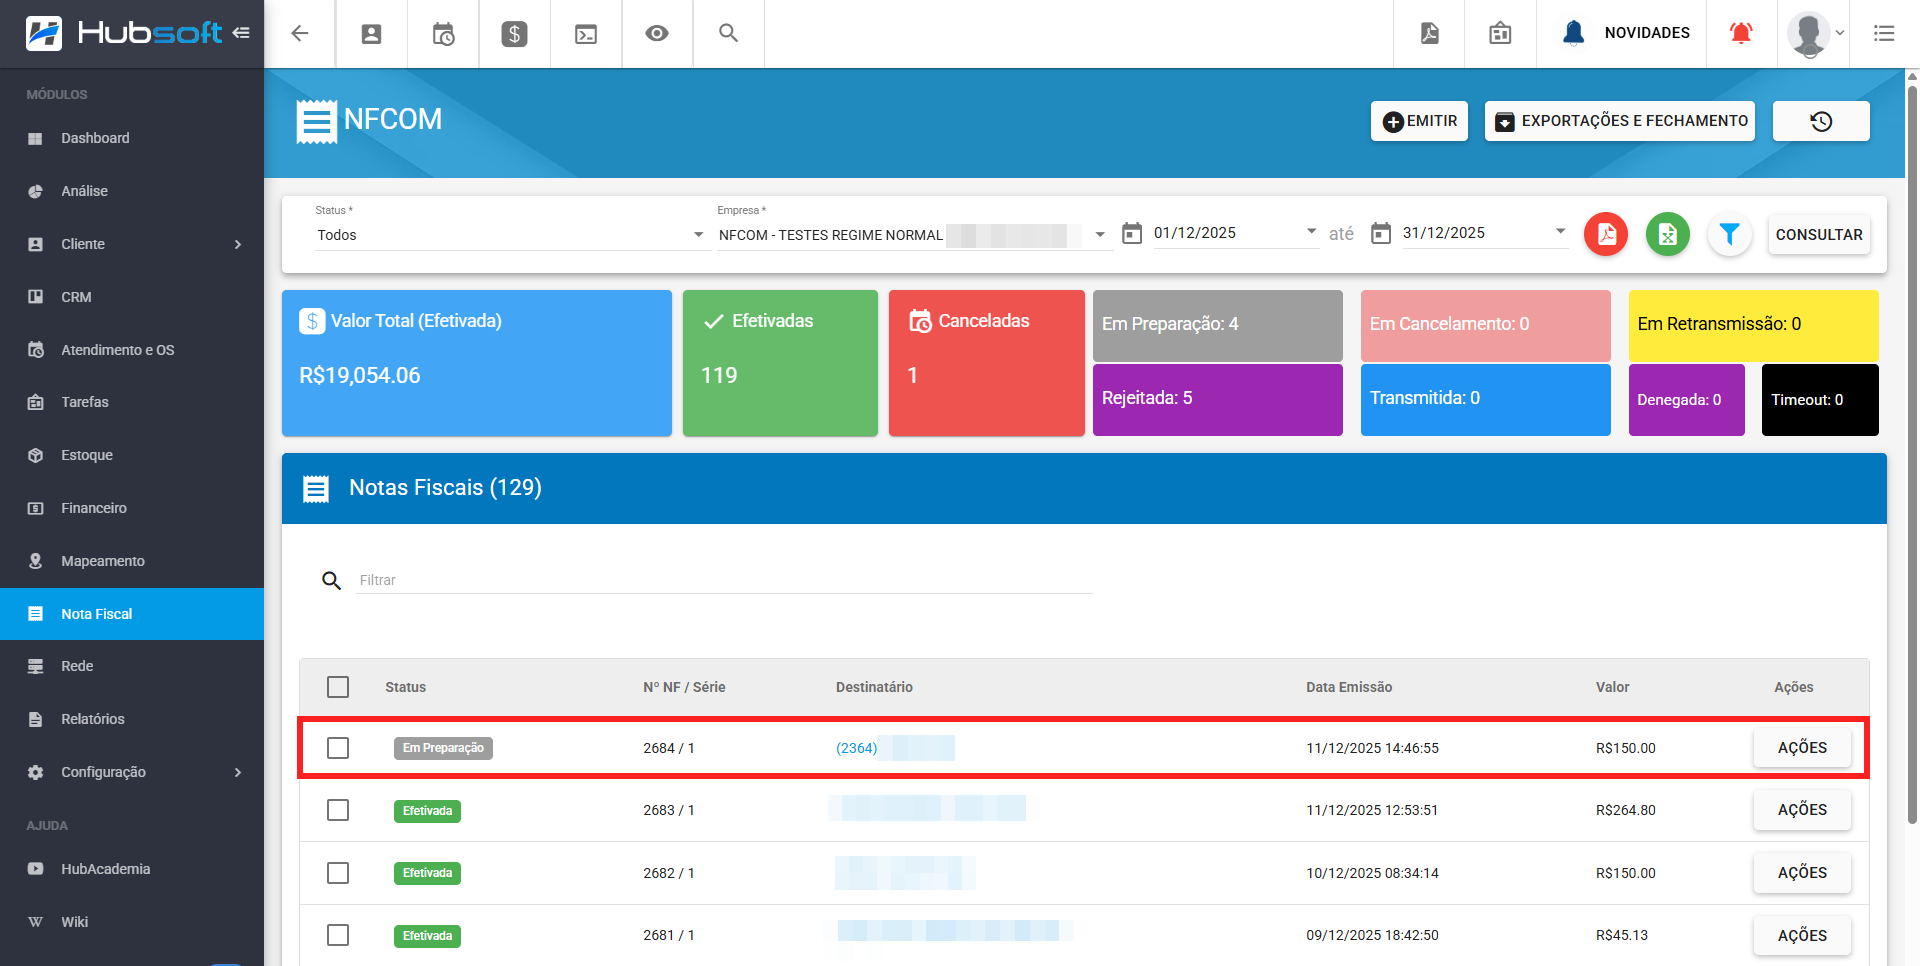Select the Valor Total (Efetivada) card

pos(477,363)
